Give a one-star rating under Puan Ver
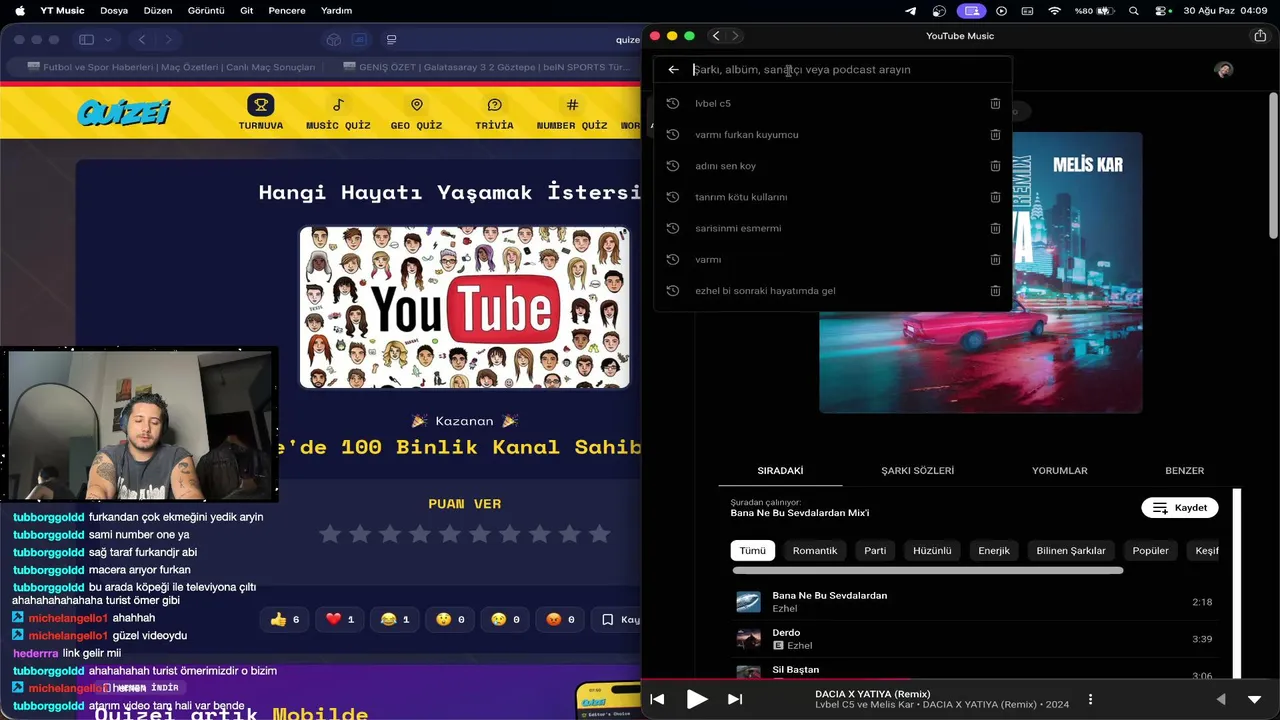The height and width of the screenshot is (720, 1280). (329, 534)
